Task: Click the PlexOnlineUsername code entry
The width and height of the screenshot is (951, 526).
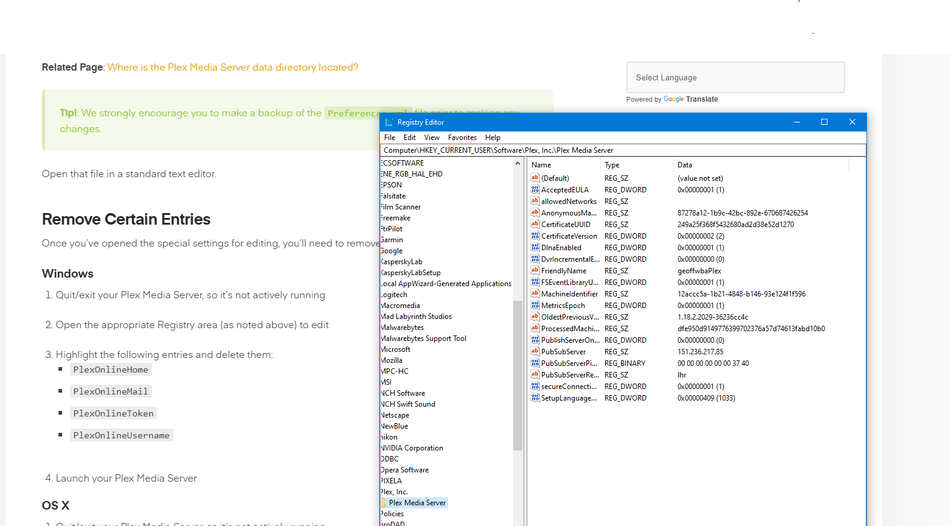Action: click(121, 435)
